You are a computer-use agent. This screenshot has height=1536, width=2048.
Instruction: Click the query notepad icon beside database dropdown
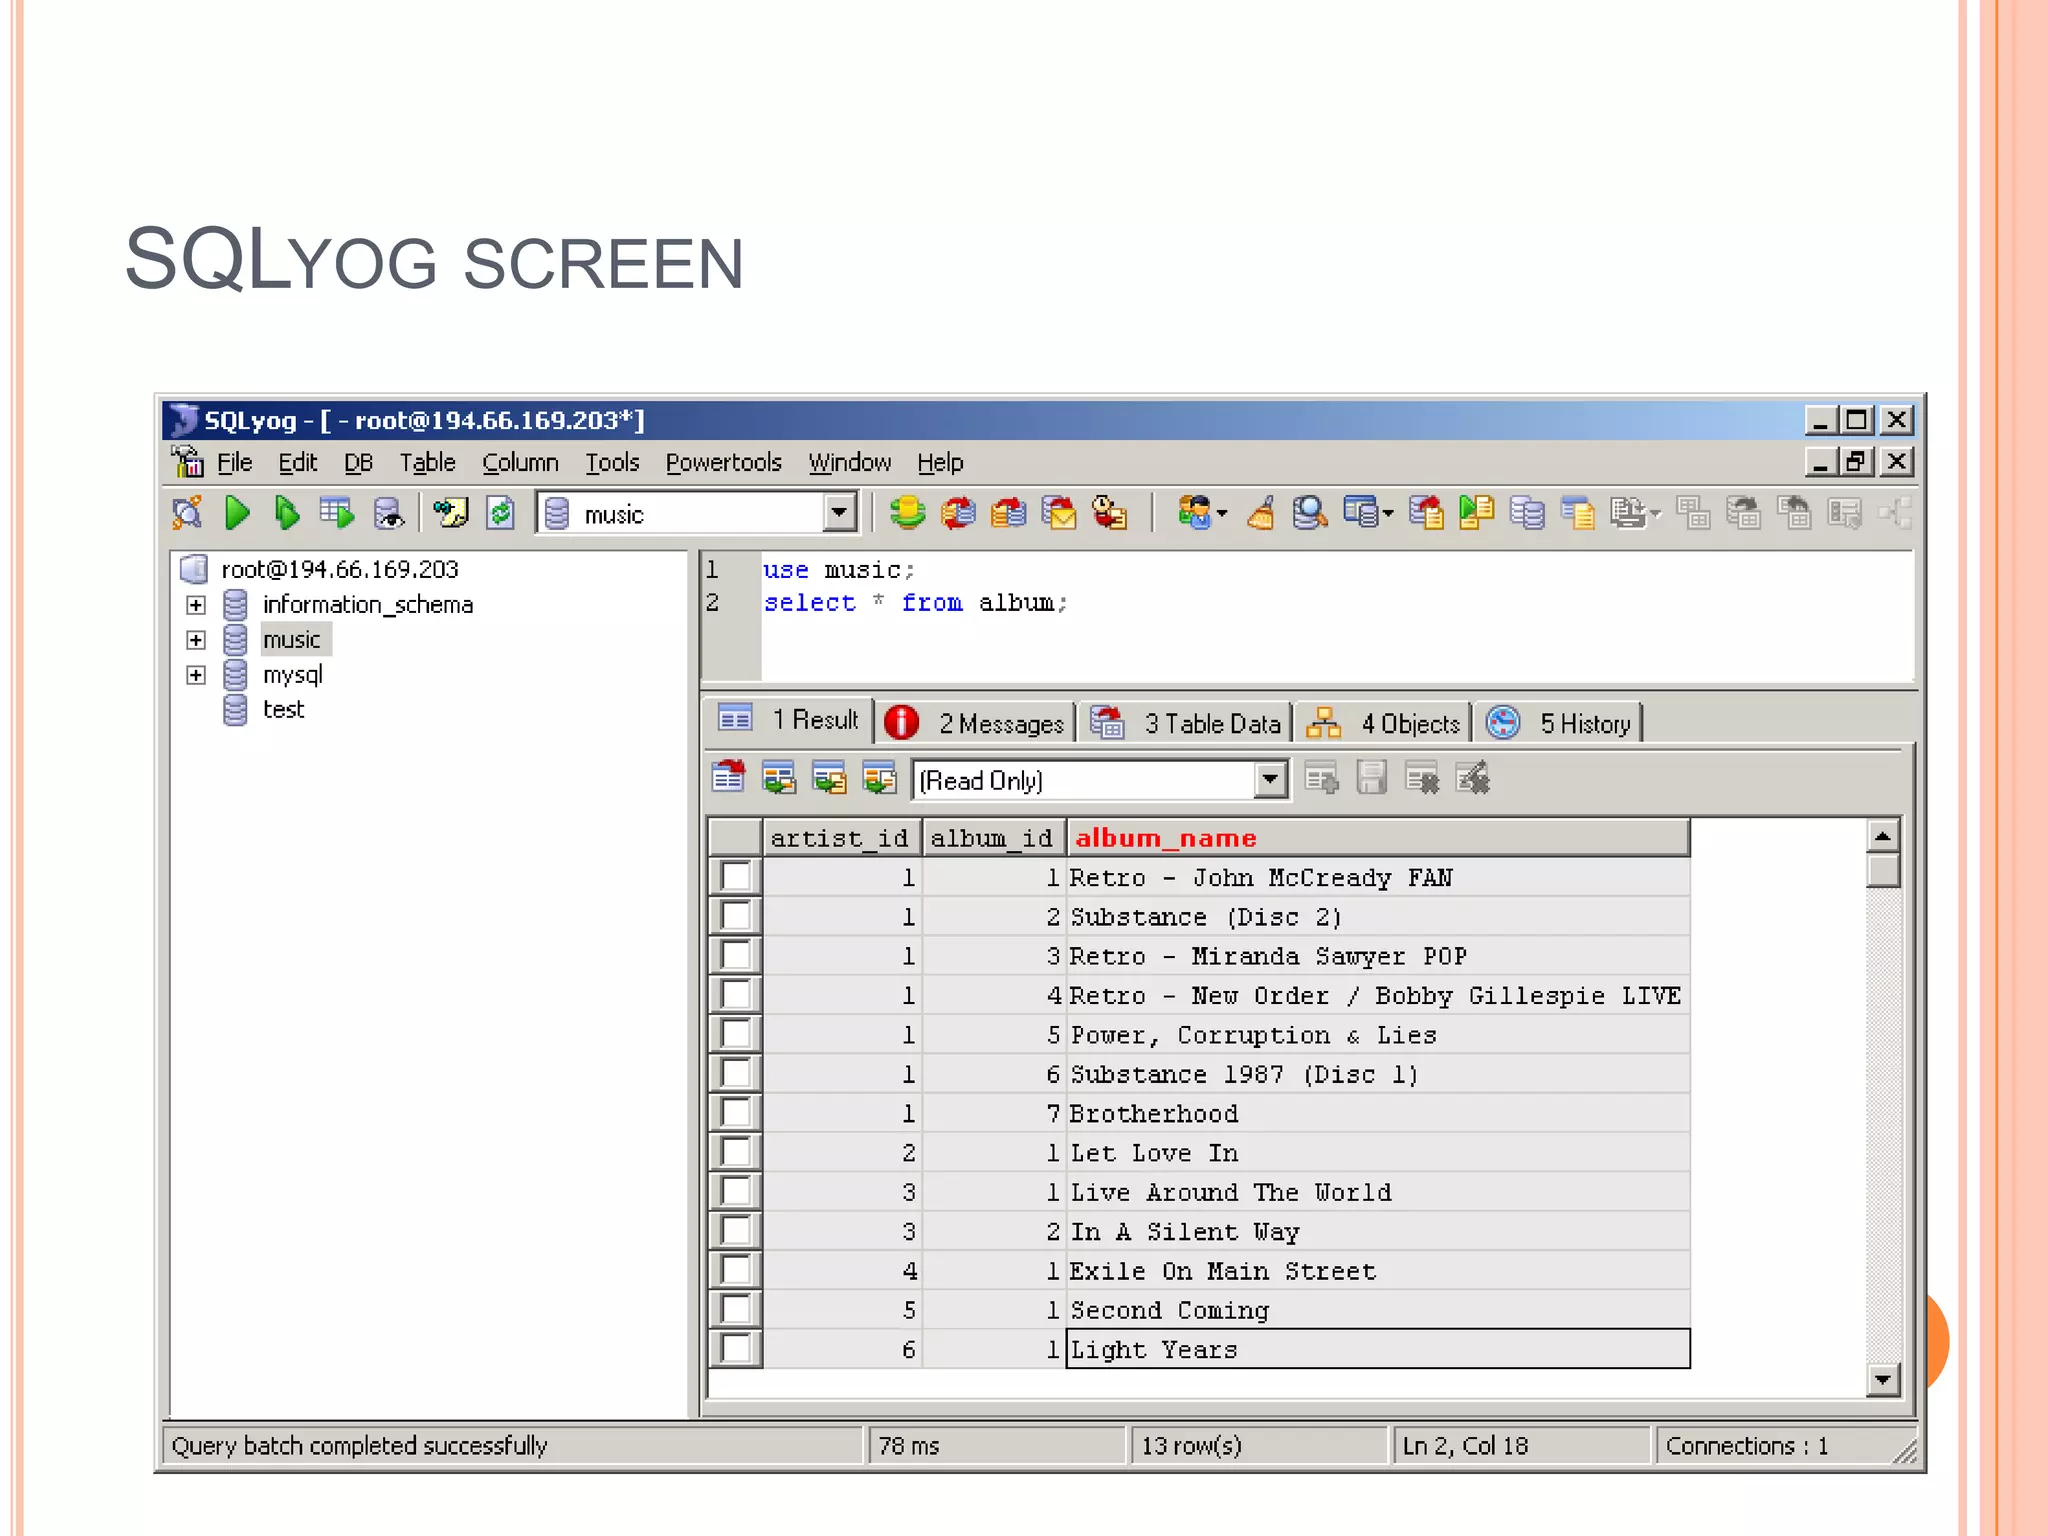(450, 513)
